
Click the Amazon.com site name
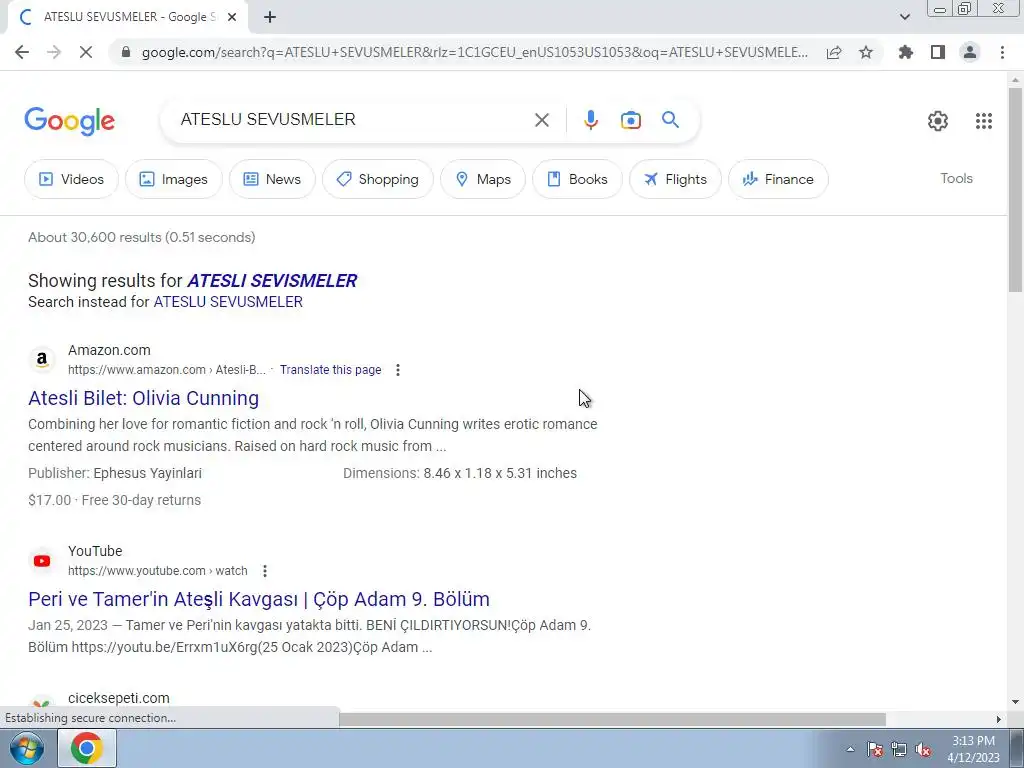pos(109,350)
